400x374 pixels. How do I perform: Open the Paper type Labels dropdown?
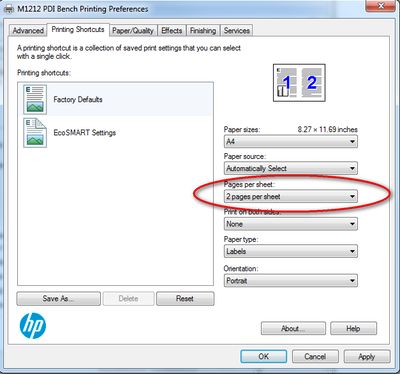coord(291,251)
